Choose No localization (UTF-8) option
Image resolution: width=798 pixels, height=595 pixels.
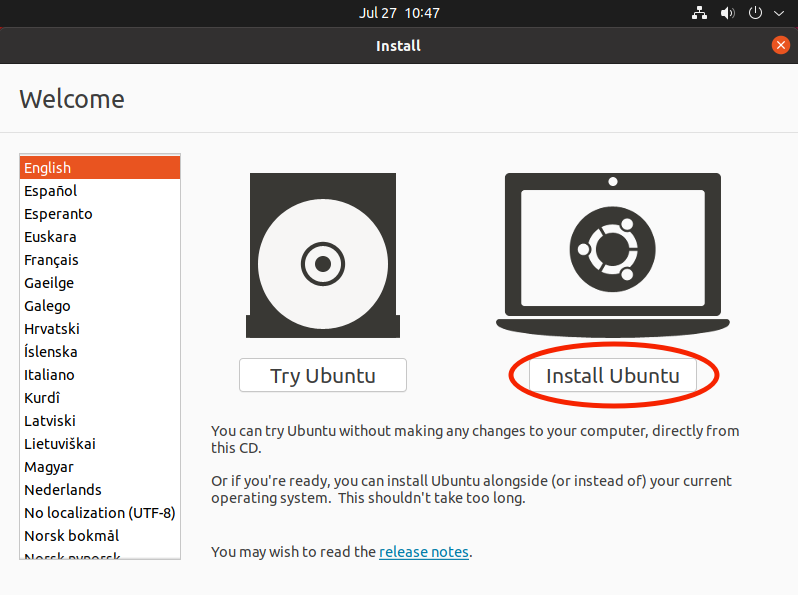click(99, 513)
